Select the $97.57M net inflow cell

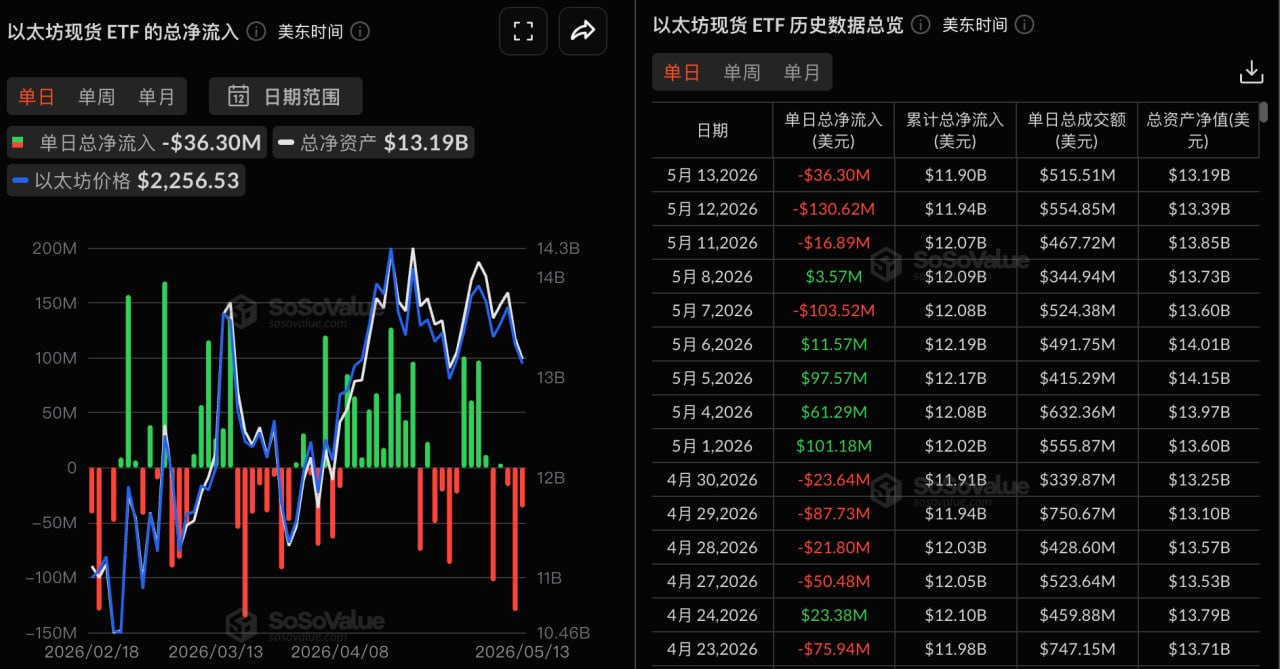click(x=834, y=379)
